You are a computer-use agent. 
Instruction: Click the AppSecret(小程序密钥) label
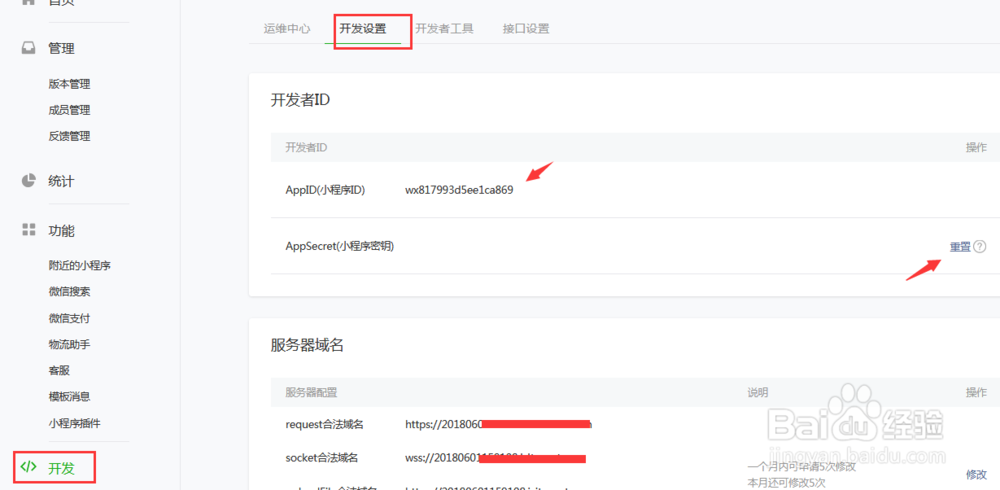point(340,246)
